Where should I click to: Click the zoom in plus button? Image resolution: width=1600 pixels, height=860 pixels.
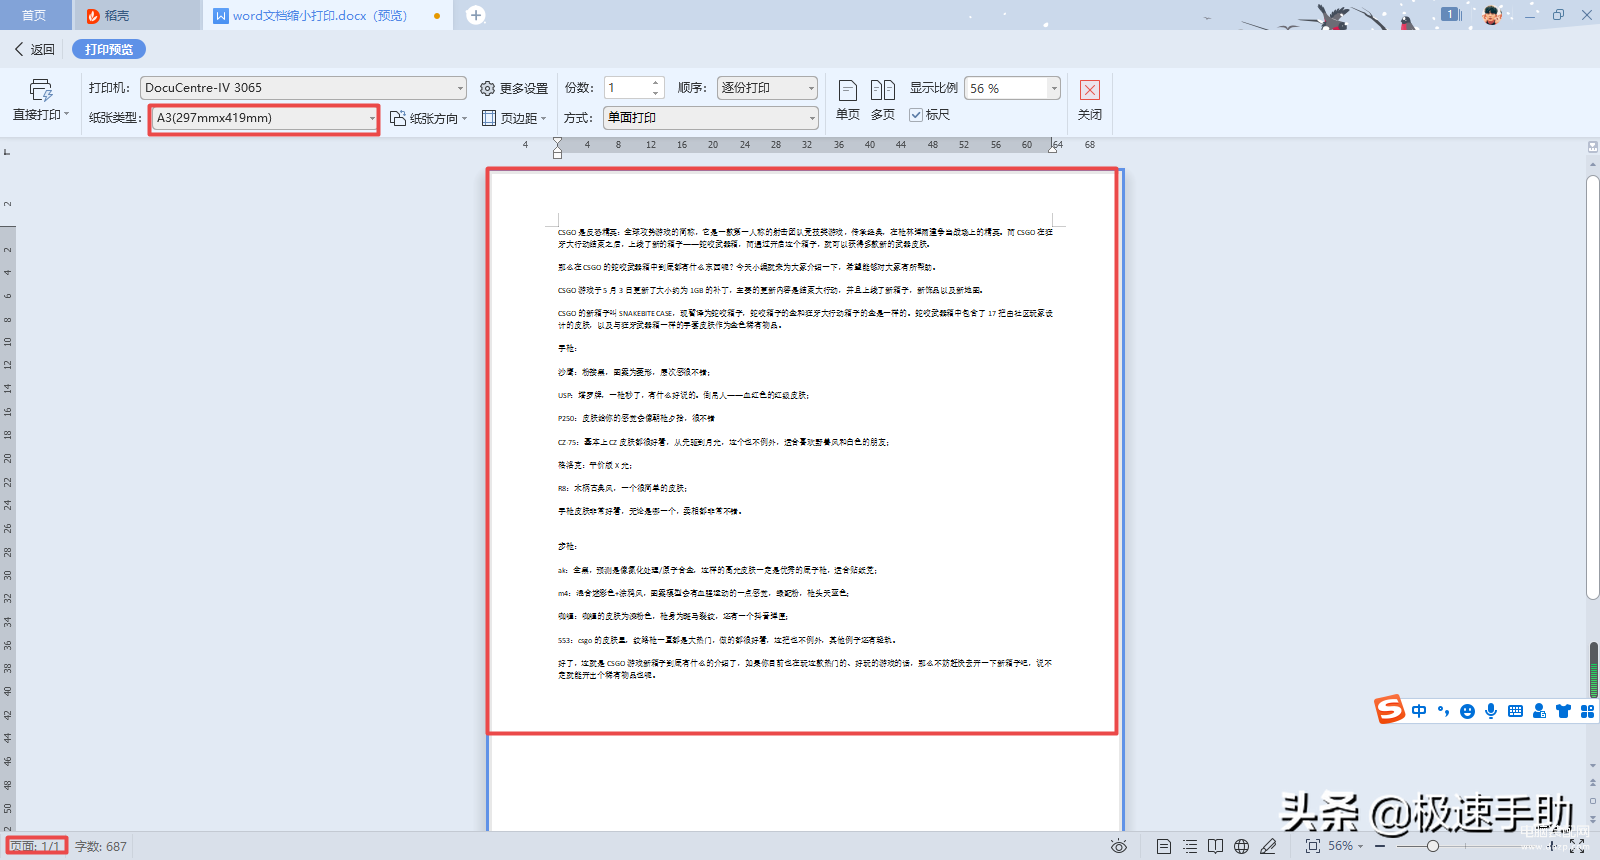point(1553,846)
